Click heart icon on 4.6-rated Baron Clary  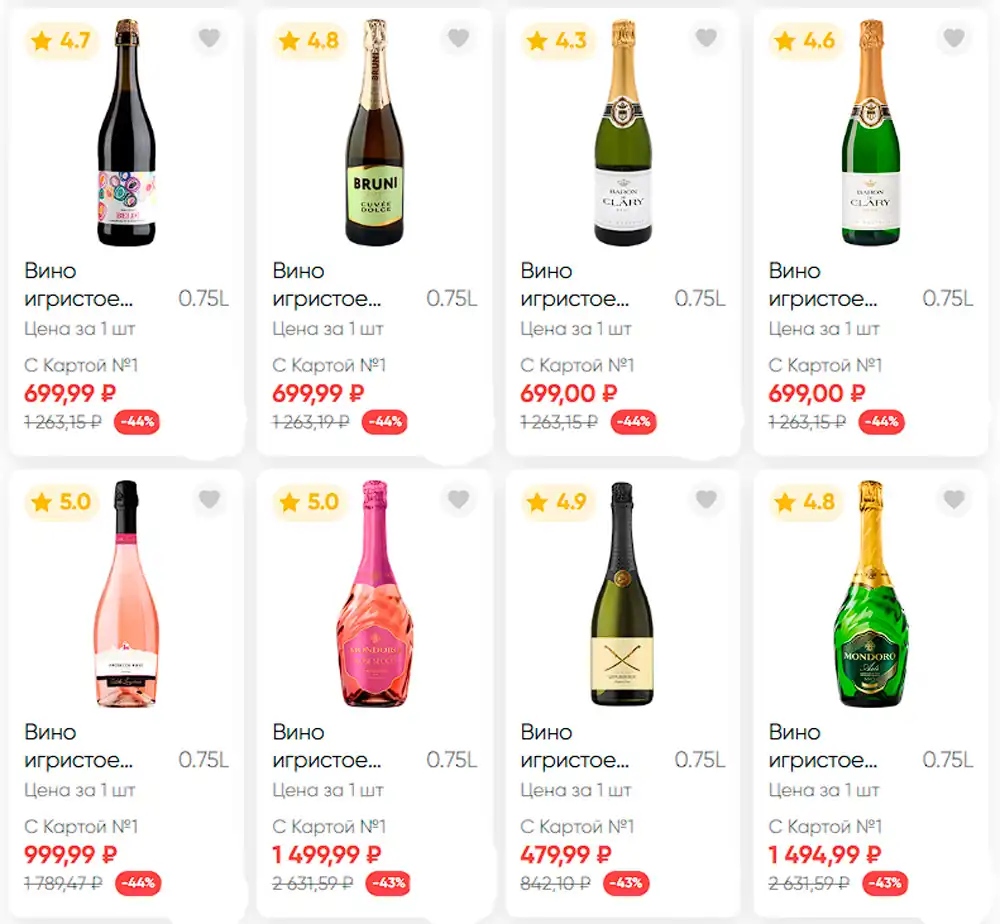[x=954, y=39]
